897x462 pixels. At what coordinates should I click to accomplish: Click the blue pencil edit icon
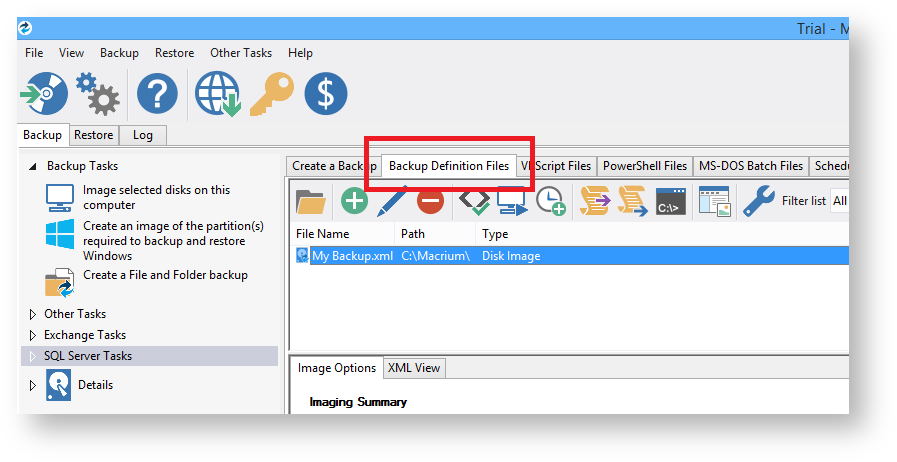coord(391,201)
